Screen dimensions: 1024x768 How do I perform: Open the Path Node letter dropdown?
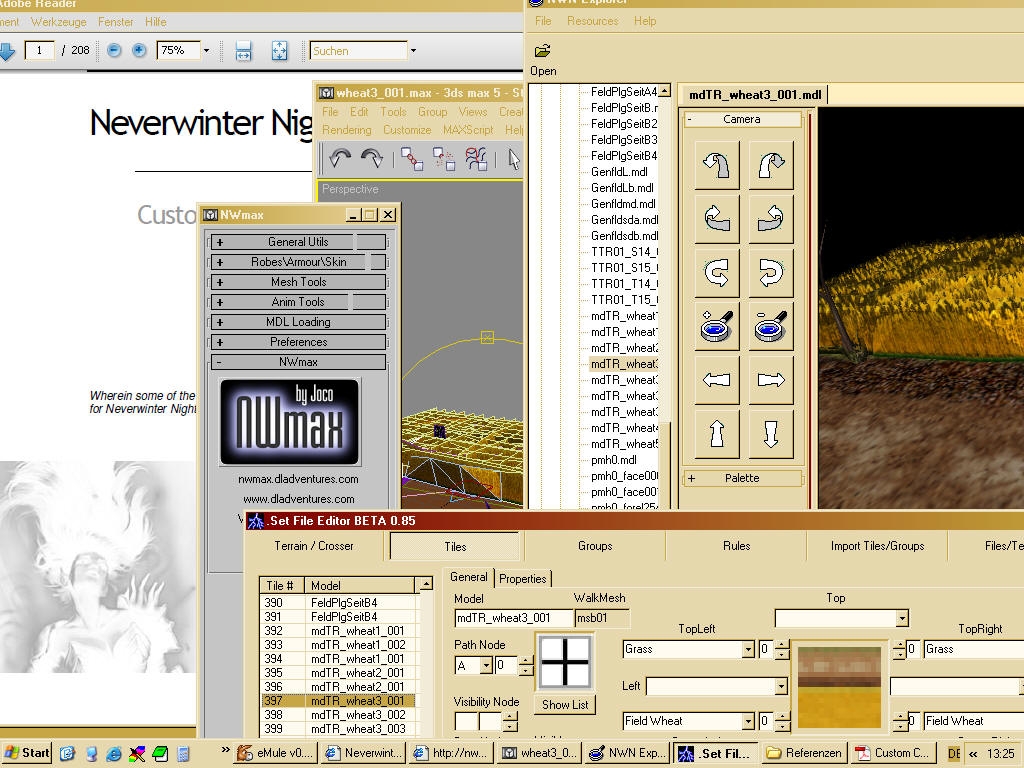[x=486, y=666]
